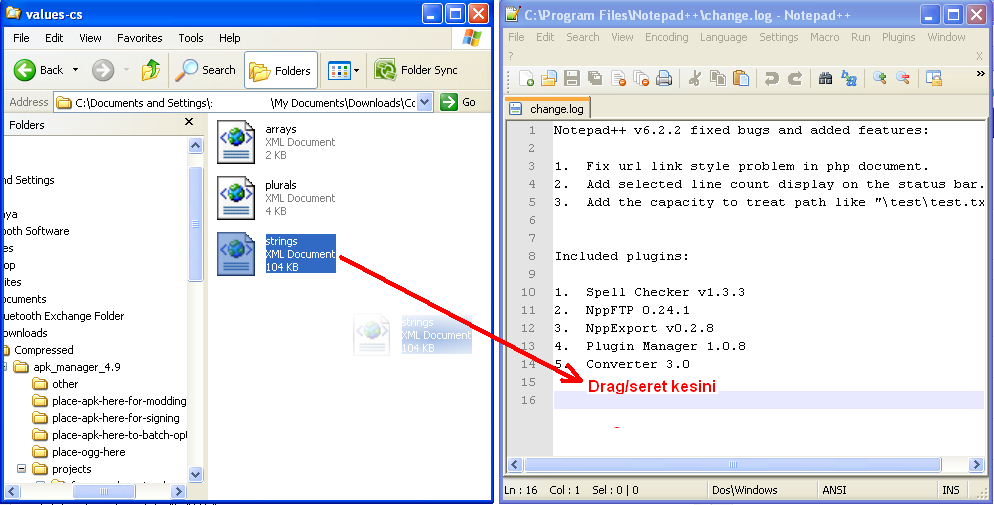Click line 8 'Included plugins:' text
This screenshot has height=505, width=994.
622,256
